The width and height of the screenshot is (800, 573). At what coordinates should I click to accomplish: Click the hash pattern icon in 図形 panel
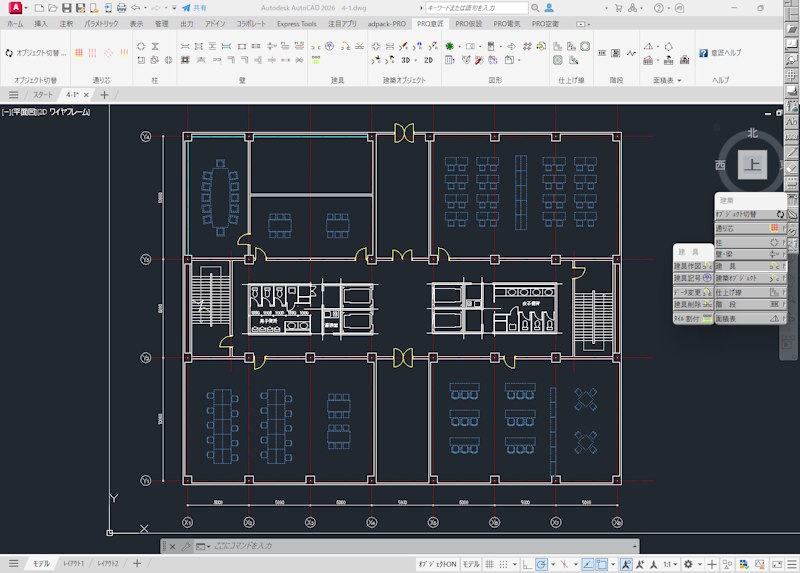pyautogui.click(x=527, y=46)
